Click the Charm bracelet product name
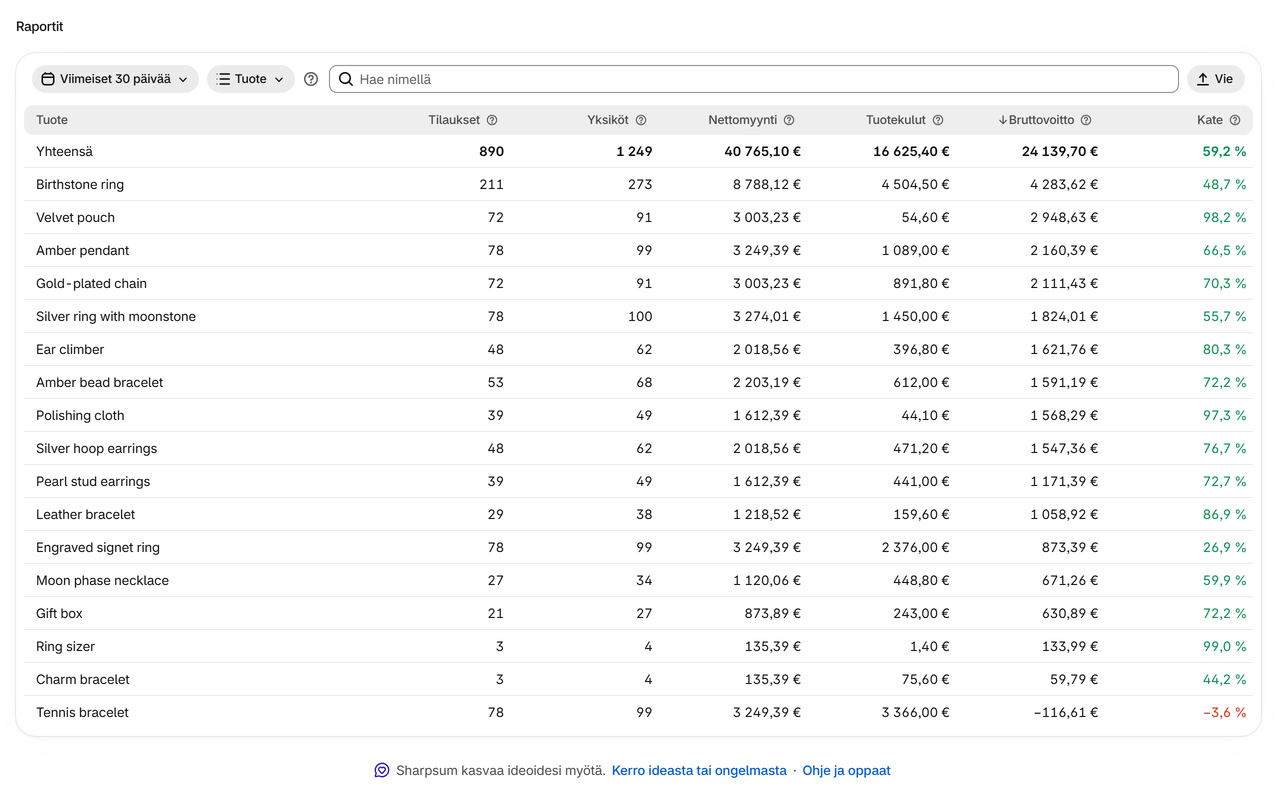The image size is (1280, 800). pyautogui.click(x=83, y=679)
